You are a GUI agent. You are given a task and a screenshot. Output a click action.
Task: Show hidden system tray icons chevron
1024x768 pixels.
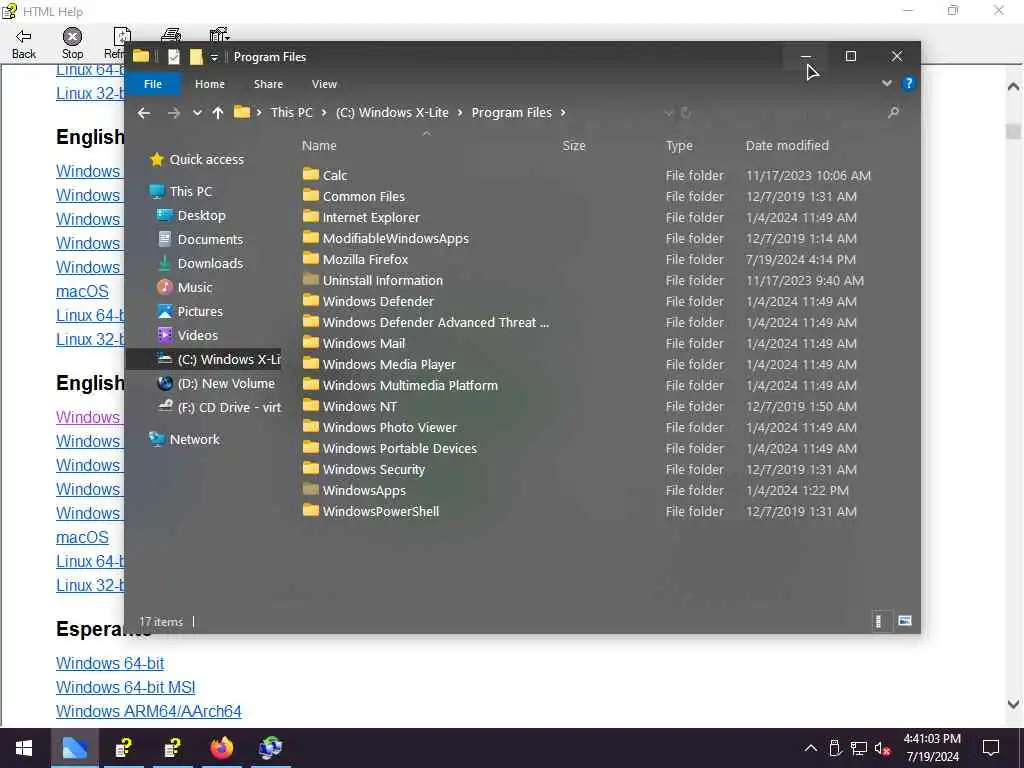tap(810, 748)
